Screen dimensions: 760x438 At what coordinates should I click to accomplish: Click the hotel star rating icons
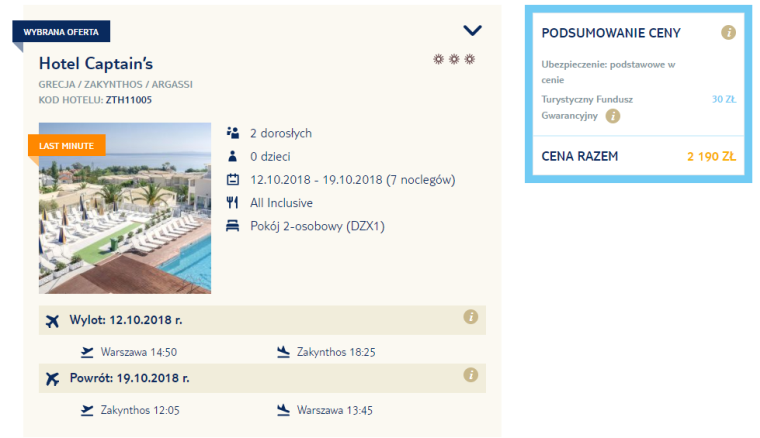point(454,60)
